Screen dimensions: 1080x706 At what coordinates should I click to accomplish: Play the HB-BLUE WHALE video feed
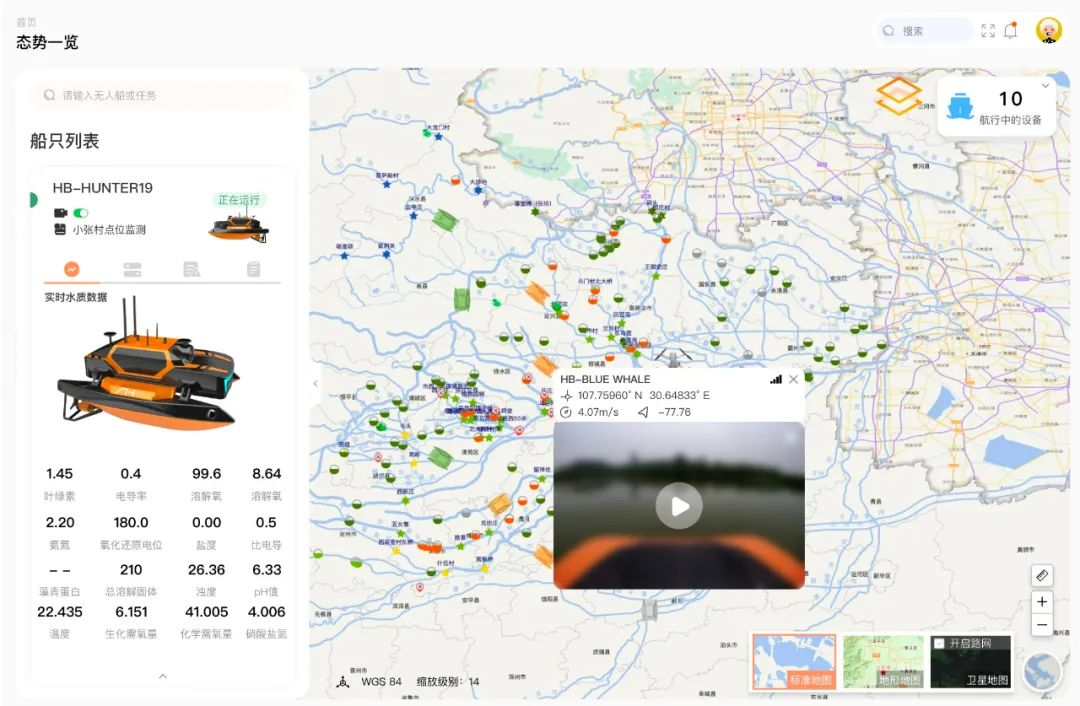coord(679,506)
